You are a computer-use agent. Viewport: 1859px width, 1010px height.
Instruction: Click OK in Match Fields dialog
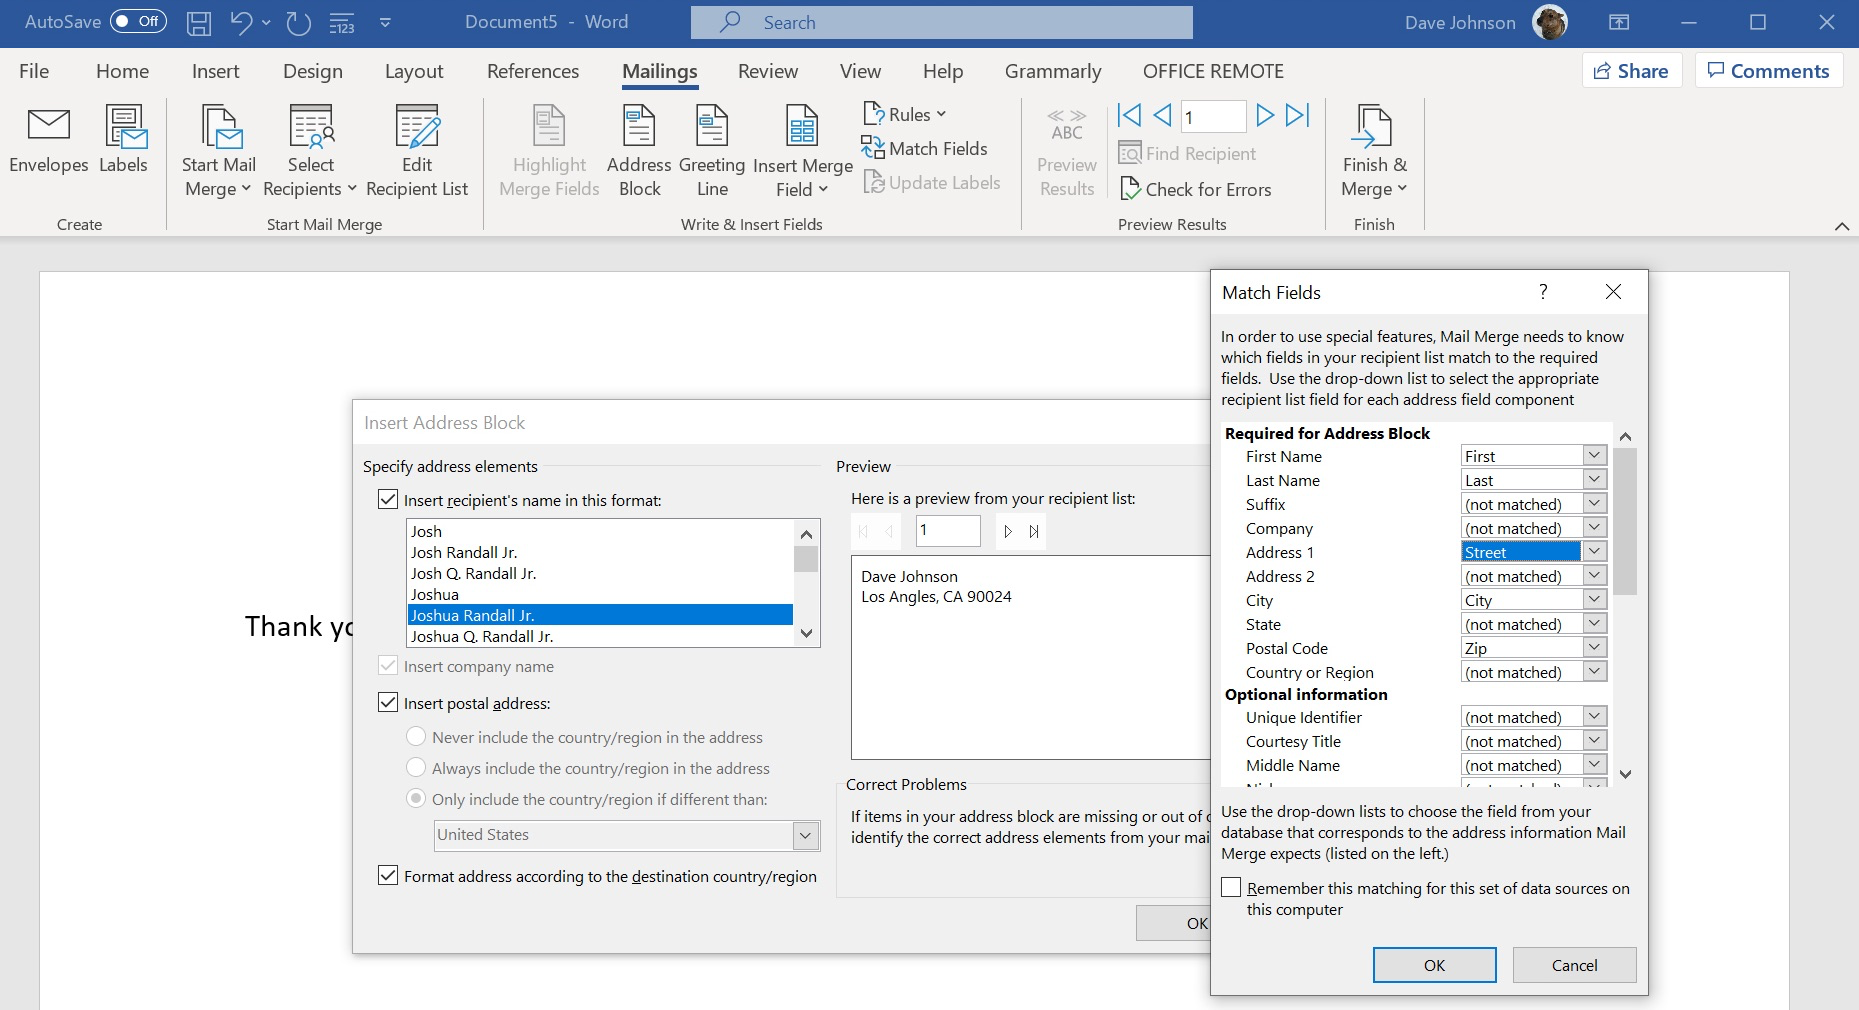[1434, 965]
